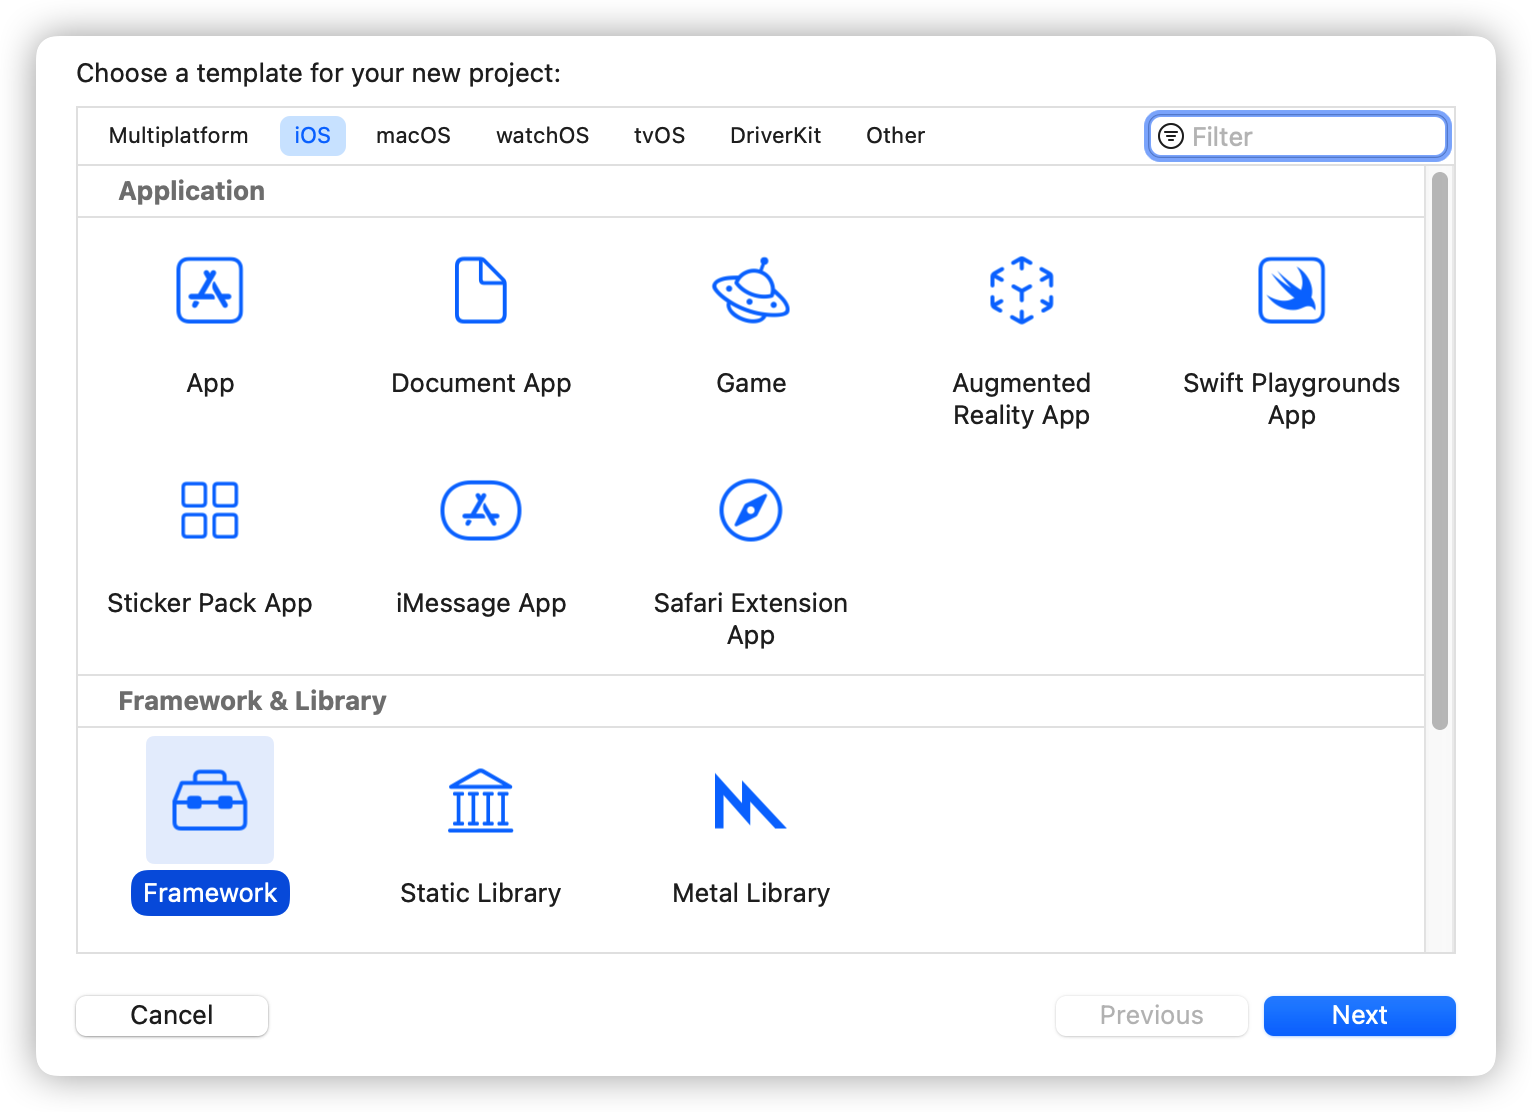Open the macOS platform tab

point(413,136)
